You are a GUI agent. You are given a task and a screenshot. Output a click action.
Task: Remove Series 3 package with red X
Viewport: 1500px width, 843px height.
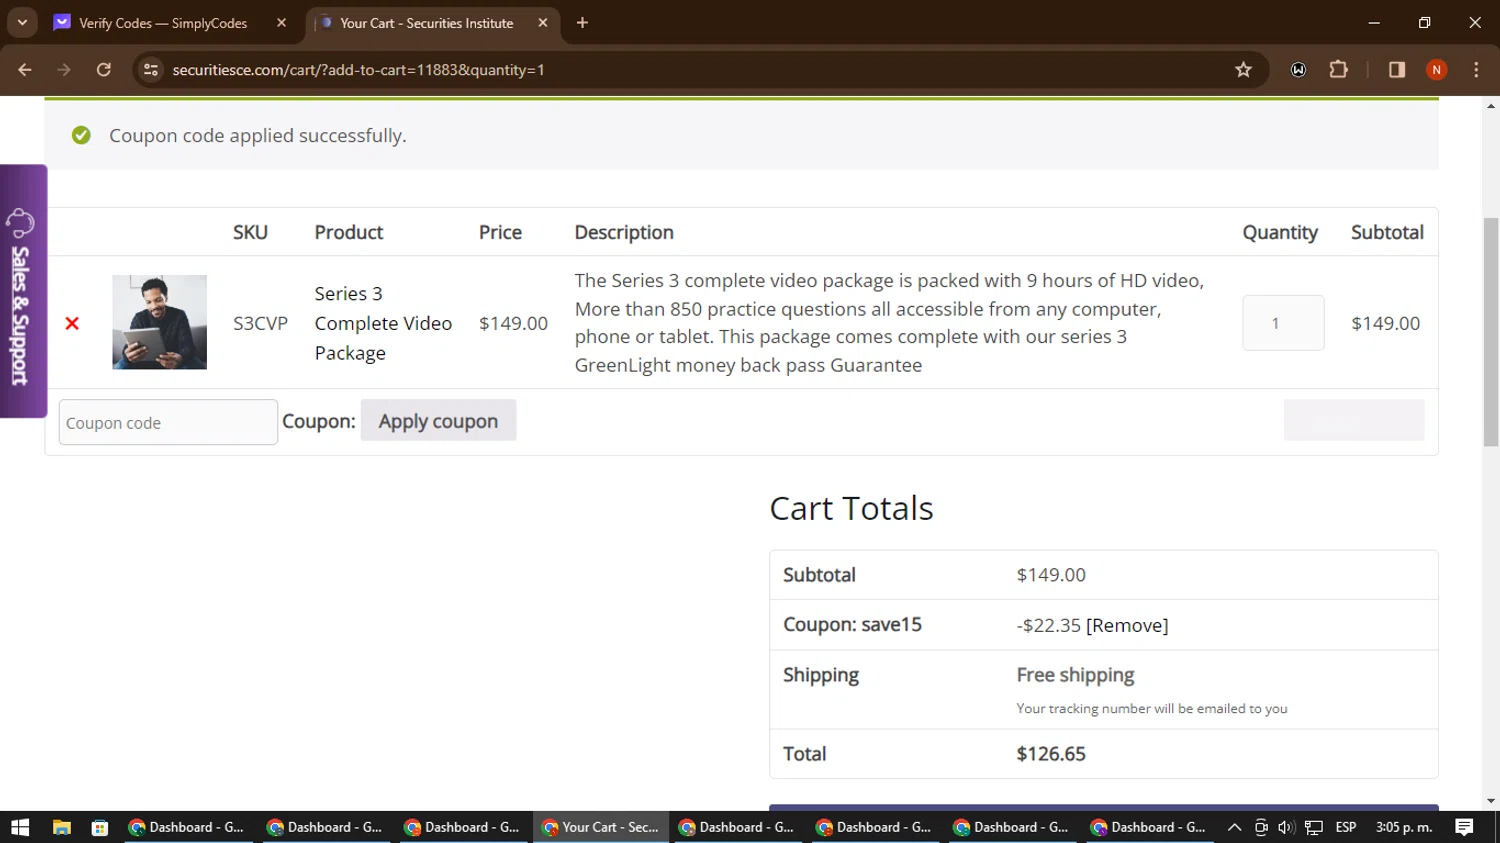pyautogui.click(x=72, y=323)
